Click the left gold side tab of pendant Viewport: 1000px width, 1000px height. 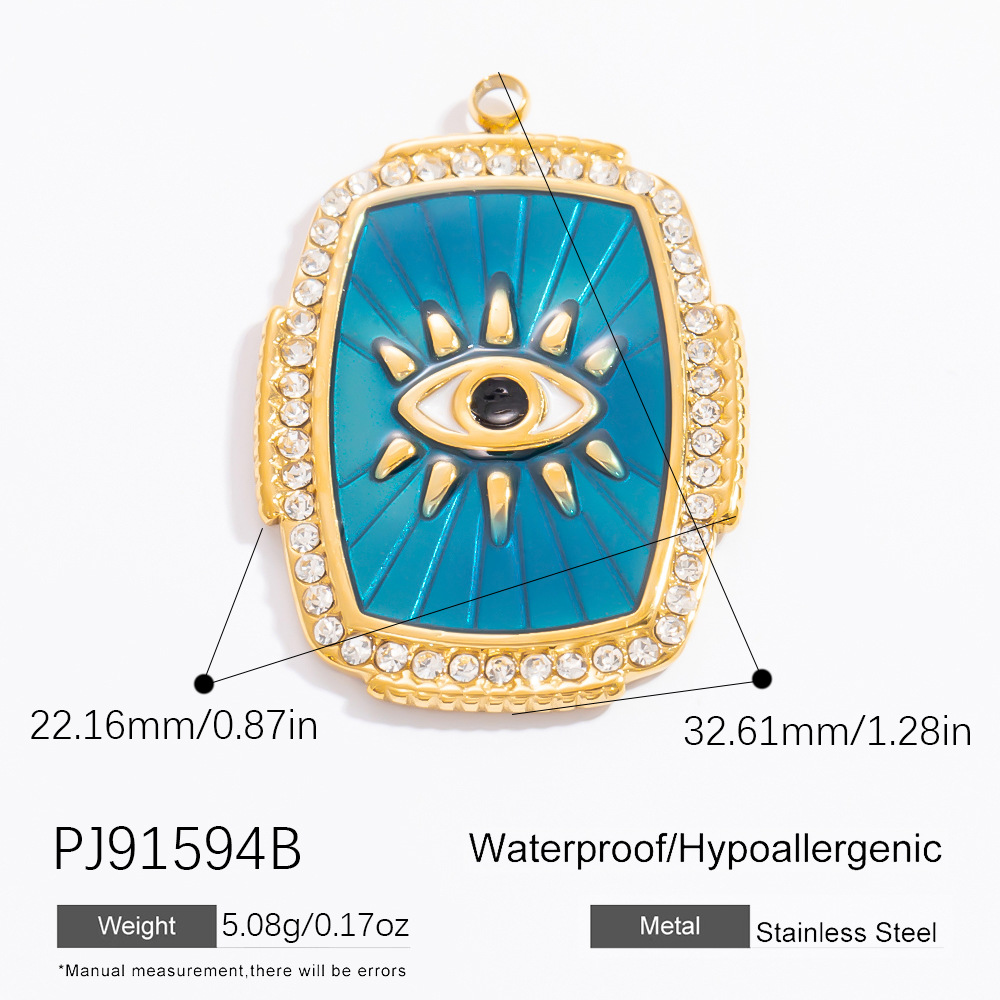click(268, 415)
